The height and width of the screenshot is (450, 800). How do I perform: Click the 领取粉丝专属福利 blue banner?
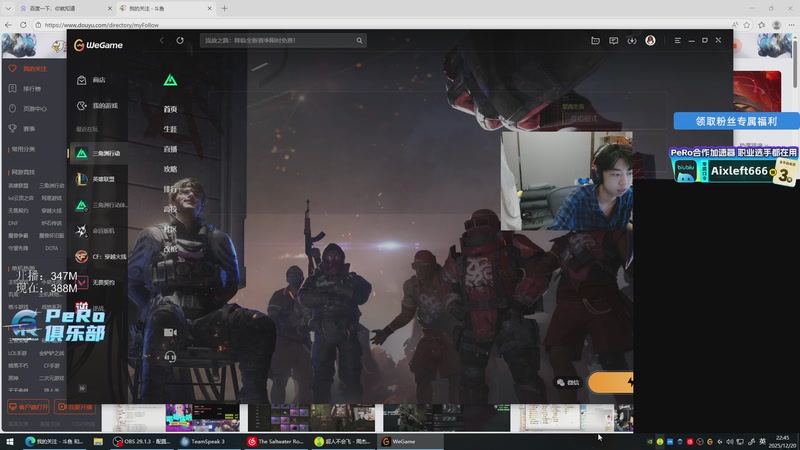(x=736, y=121)
